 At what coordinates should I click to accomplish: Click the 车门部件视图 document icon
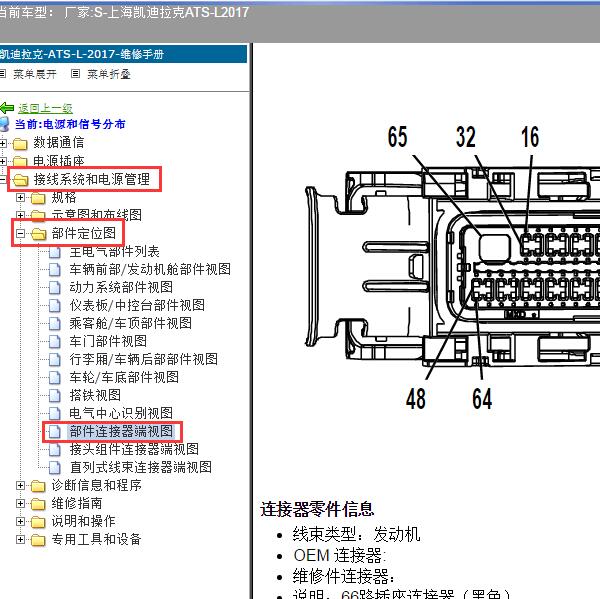pos(55,341)
